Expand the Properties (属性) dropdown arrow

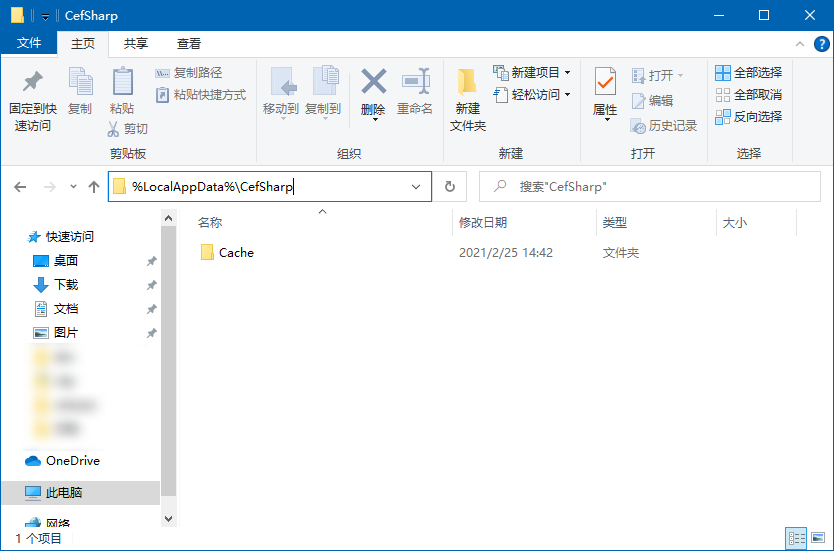tap(607, 120)
